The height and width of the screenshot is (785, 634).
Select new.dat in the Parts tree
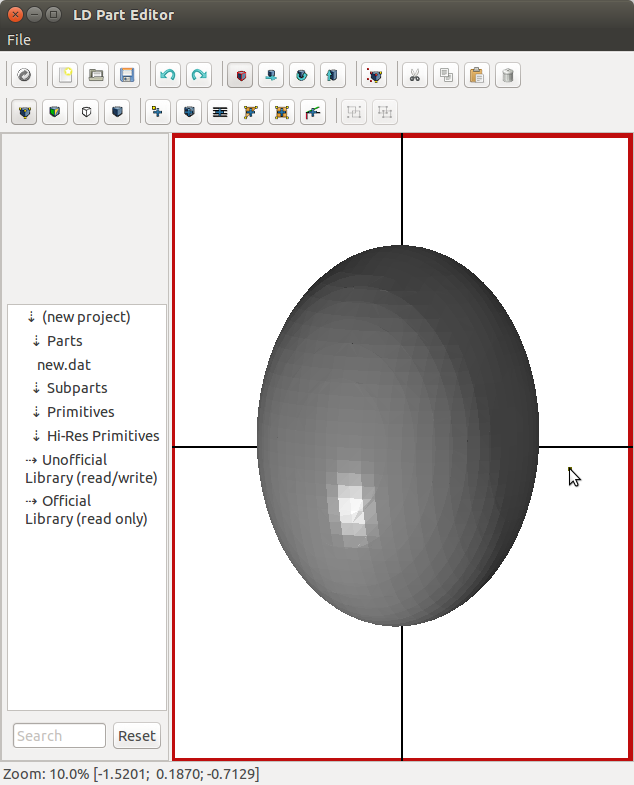pos(64,365)
